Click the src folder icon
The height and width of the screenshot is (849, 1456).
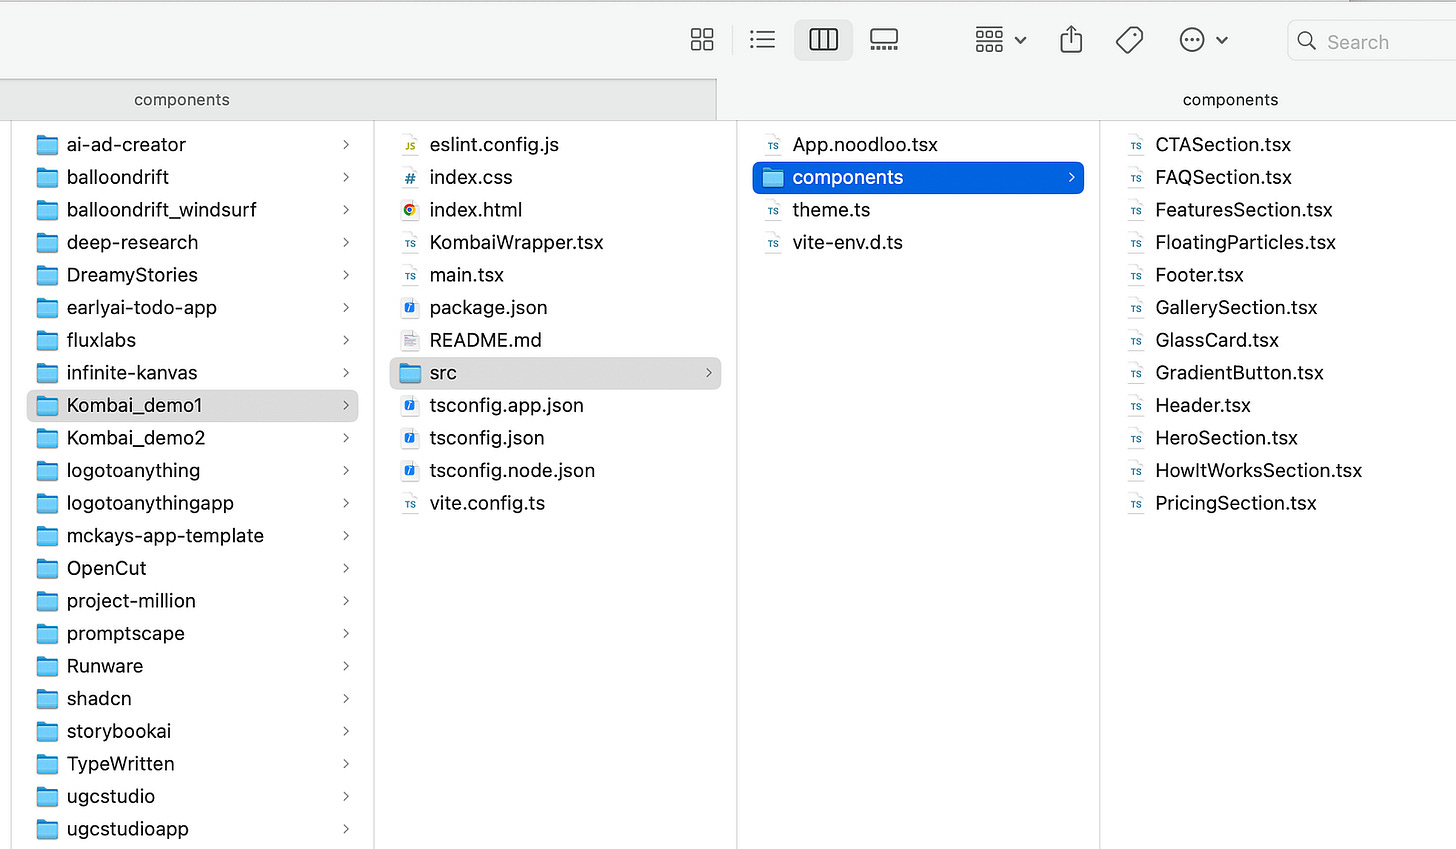(x=410, y=373)
